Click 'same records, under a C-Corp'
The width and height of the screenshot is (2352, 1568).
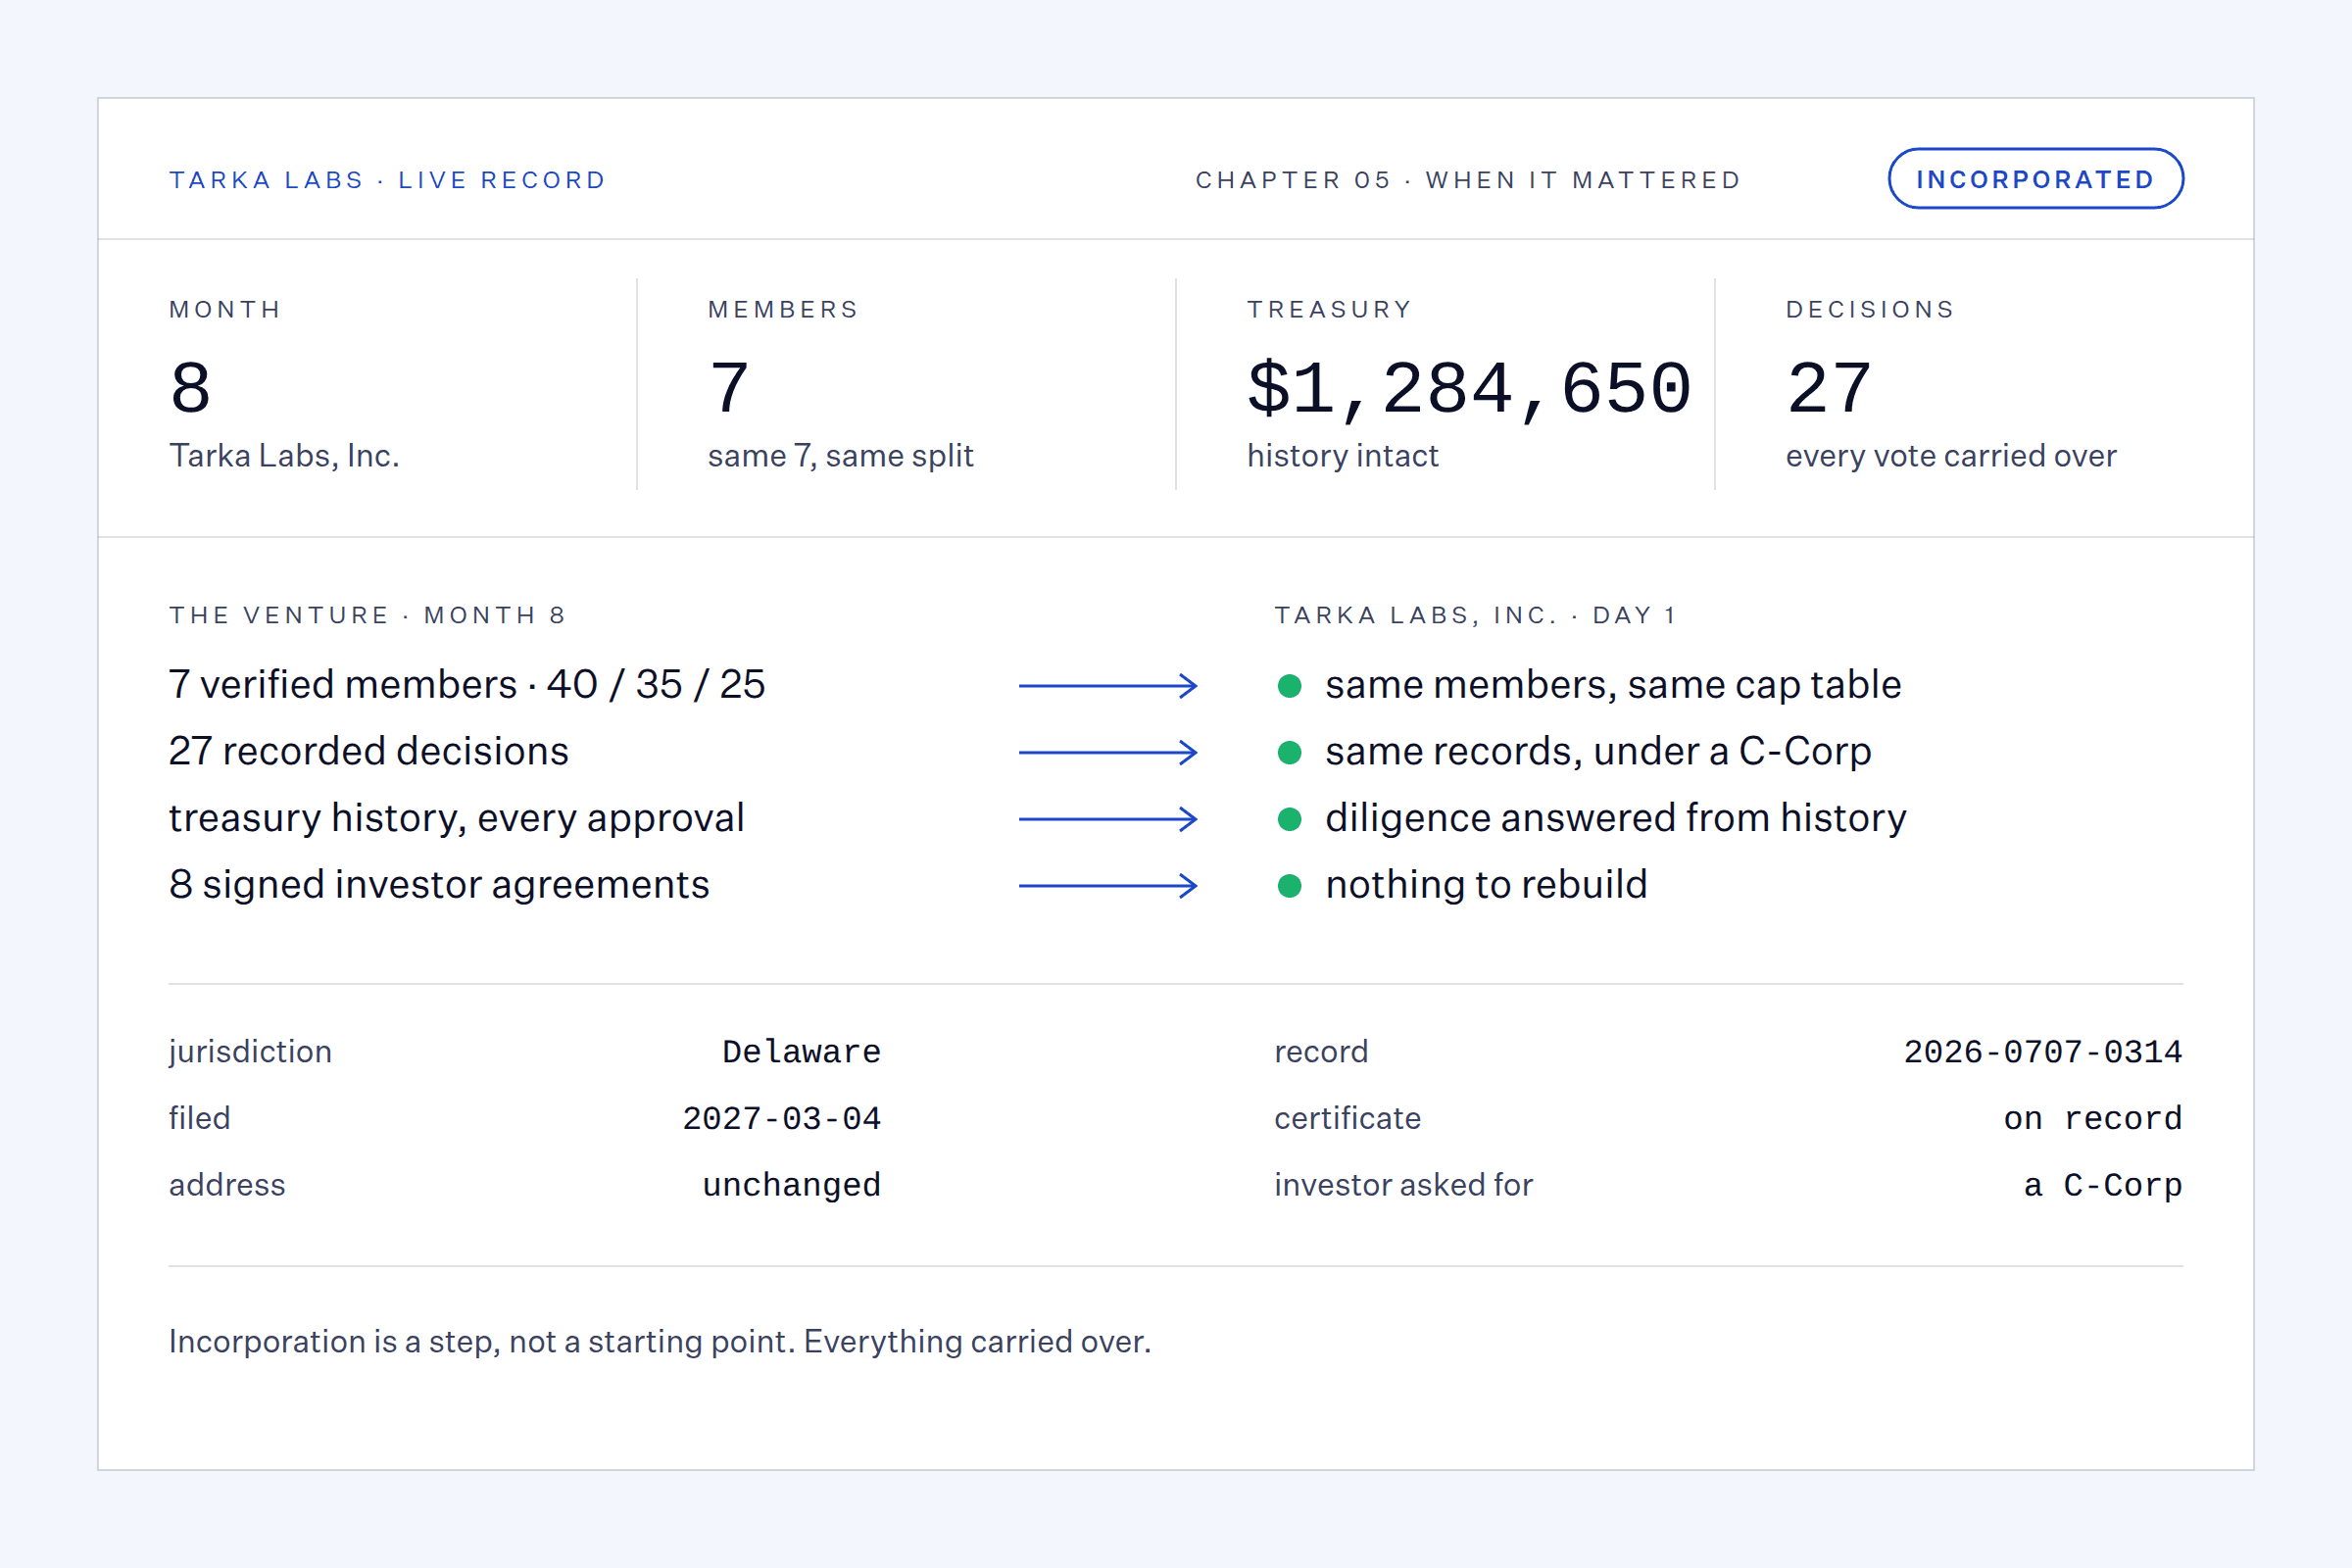(x=1598, y=752)
